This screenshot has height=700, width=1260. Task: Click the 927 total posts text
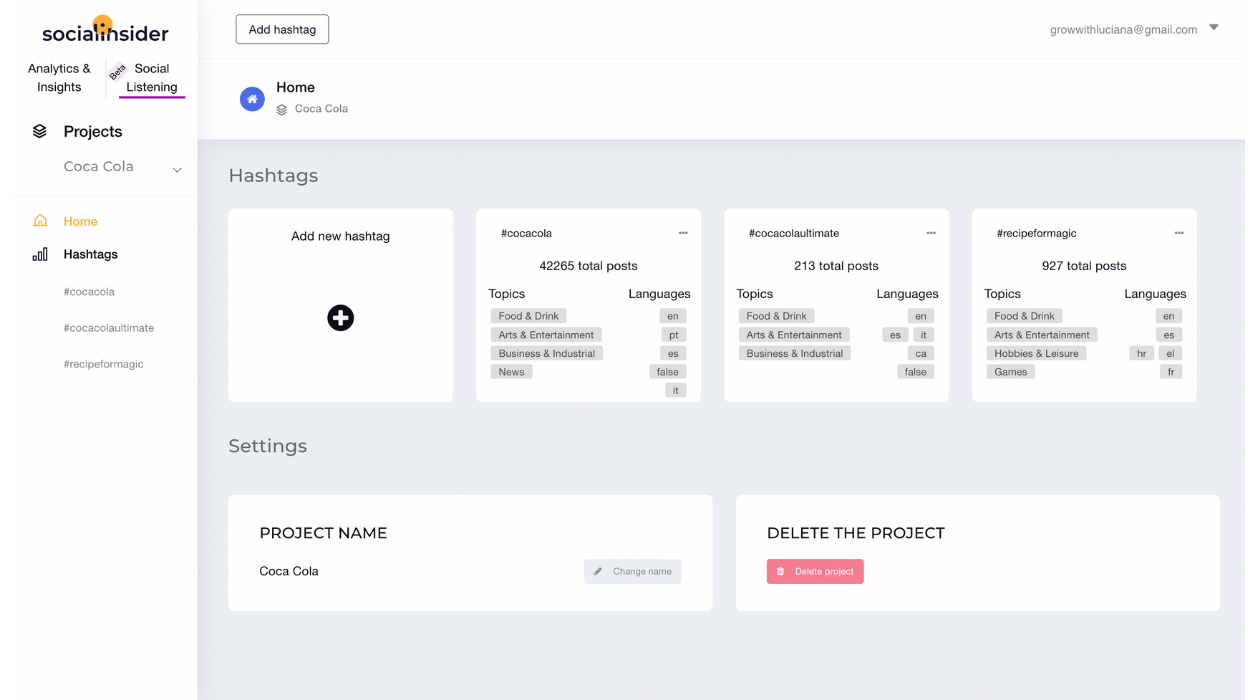click(x=1084, y=266)
